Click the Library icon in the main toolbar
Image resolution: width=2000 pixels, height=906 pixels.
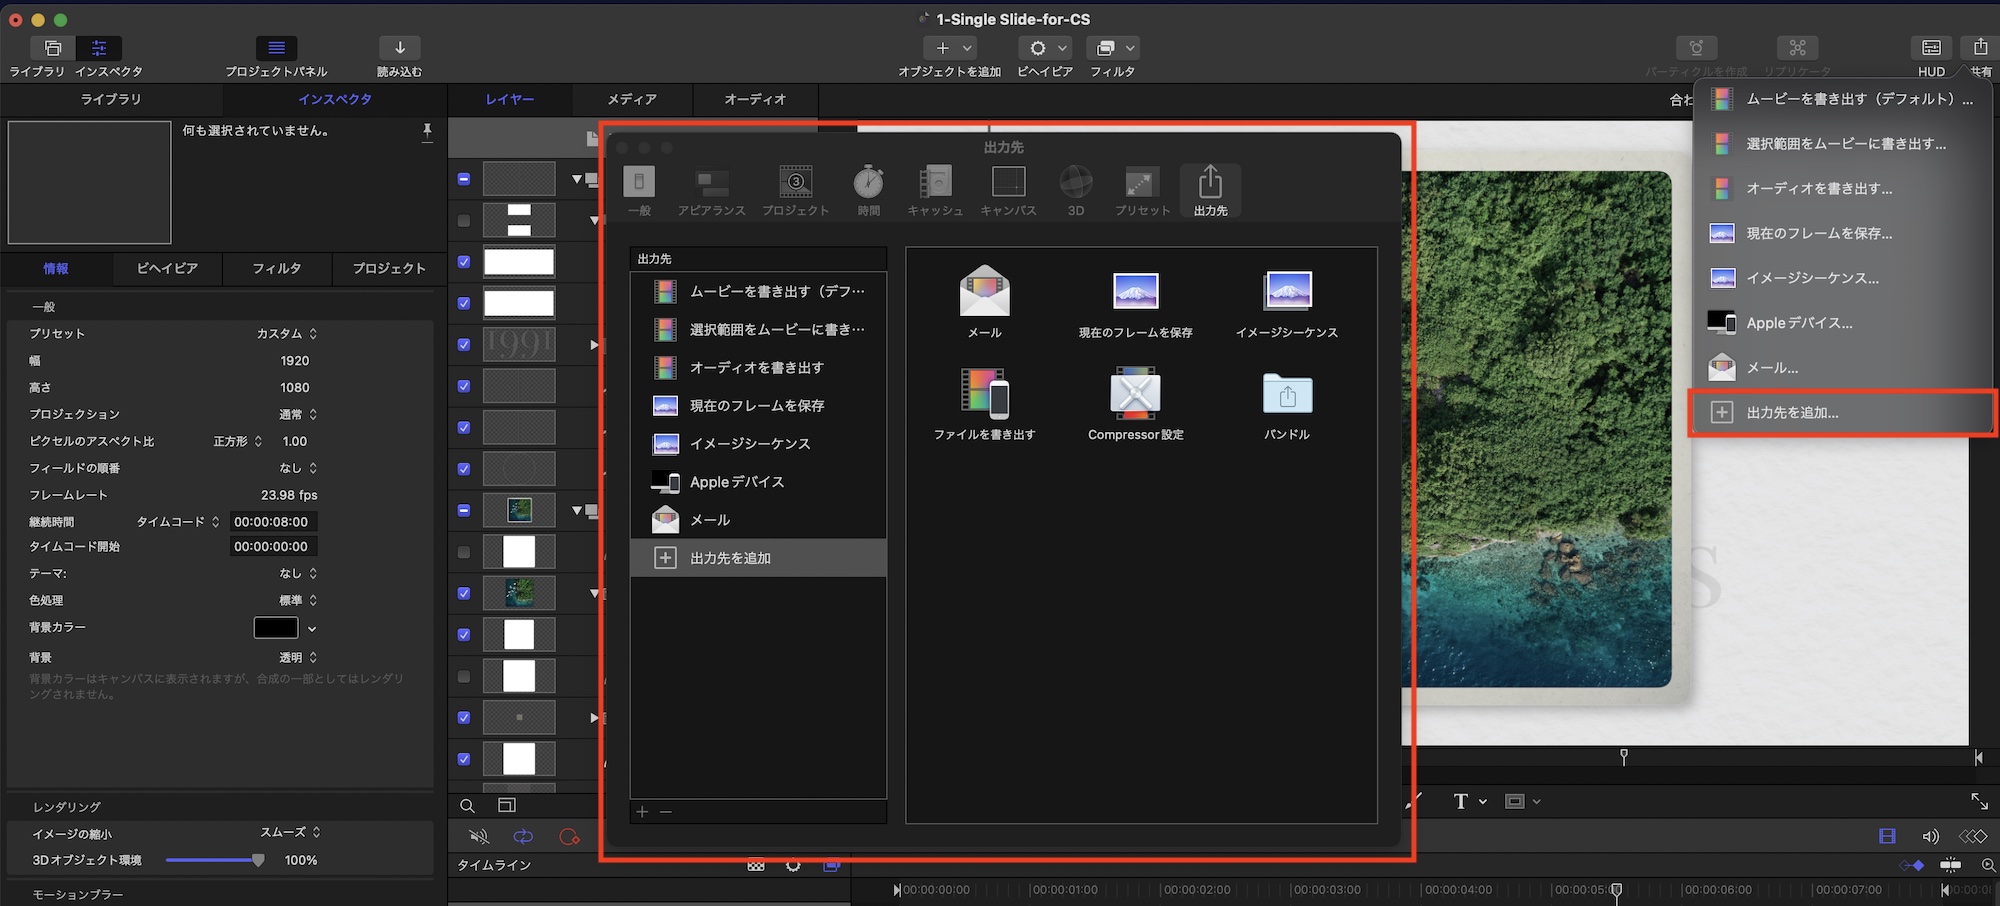53,48
